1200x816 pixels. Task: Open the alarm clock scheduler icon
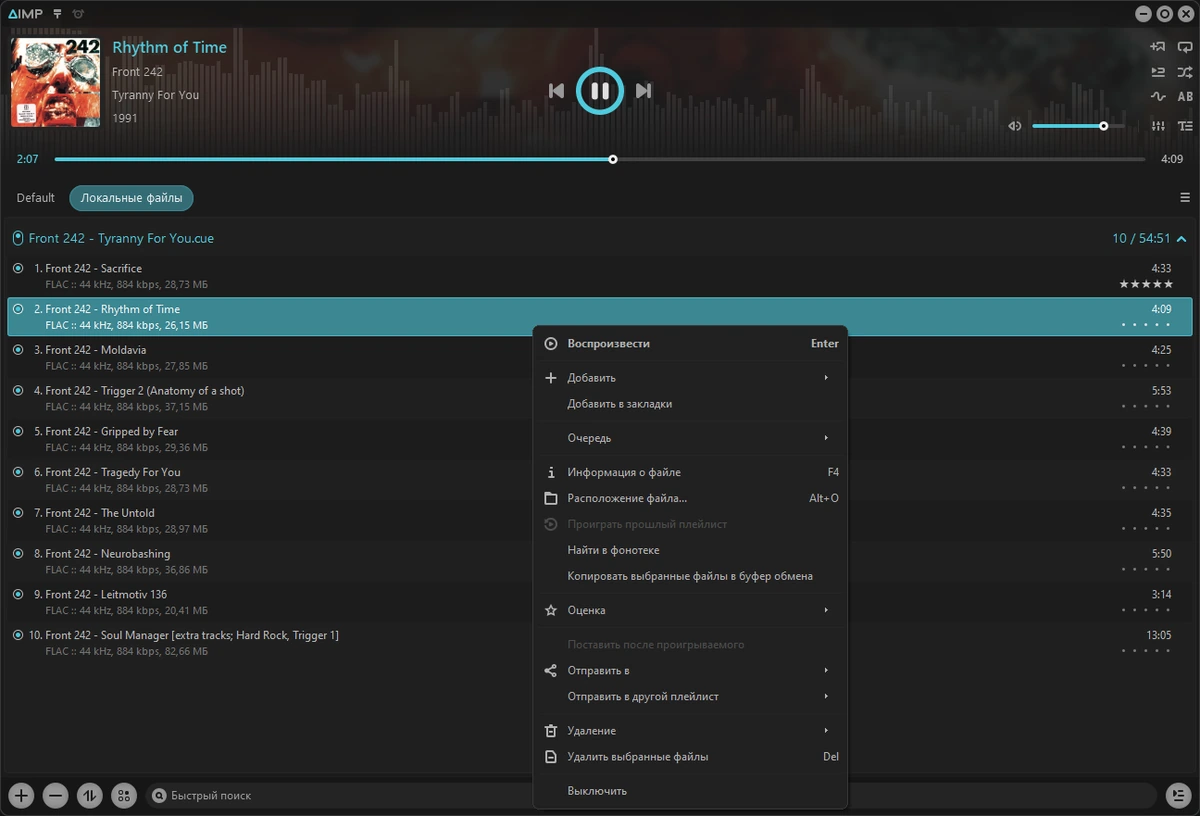point(79,14)
